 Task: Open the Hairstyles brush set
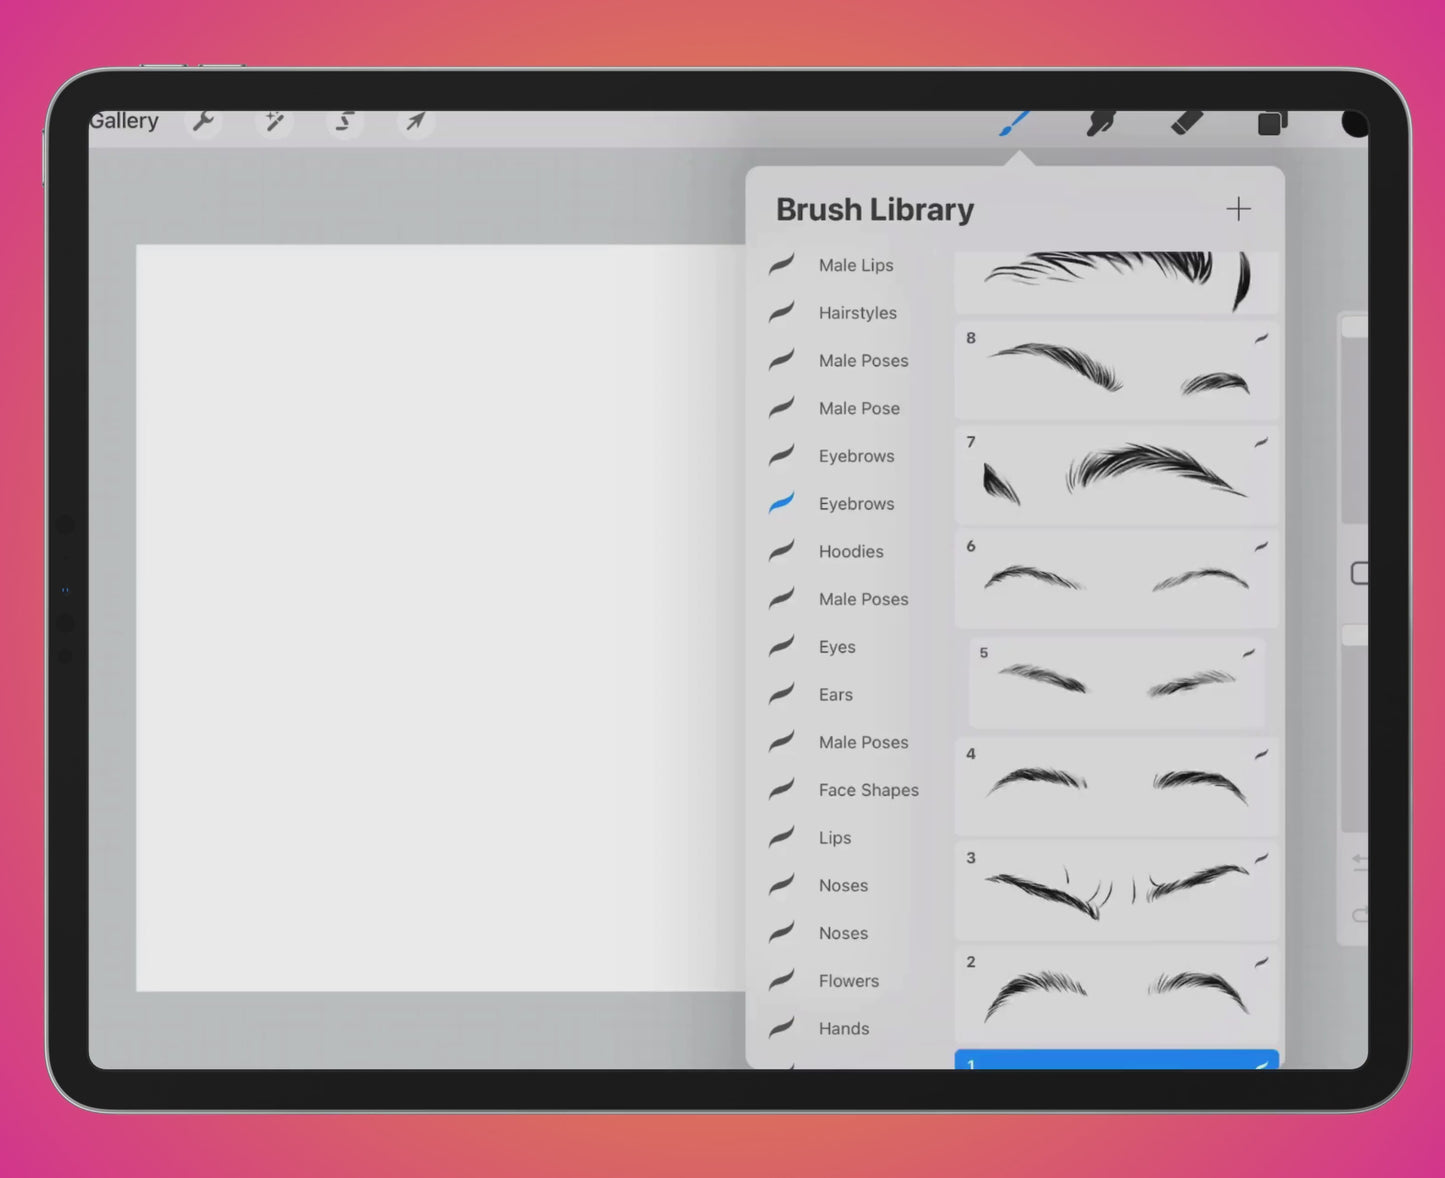coord(857,313)
